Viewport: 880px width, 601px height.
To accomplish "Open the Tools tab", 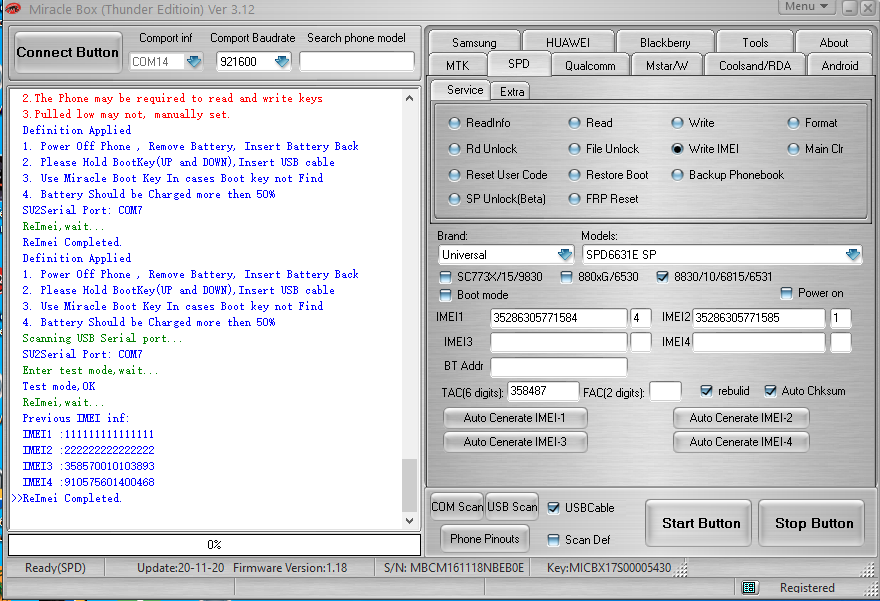I will point(755,43).
